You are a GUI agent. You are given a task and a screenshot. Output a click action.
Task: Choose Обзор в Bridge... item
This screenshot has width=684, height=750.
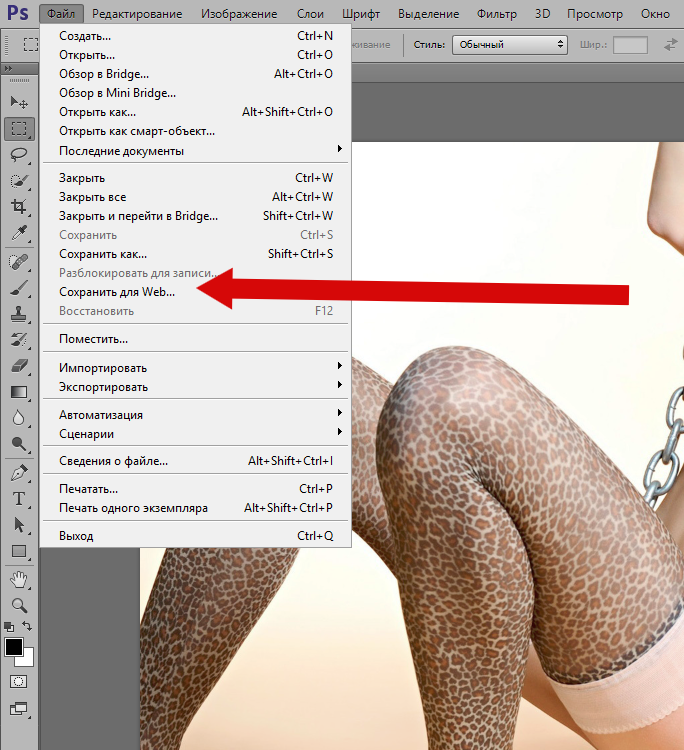click(194, 74)
